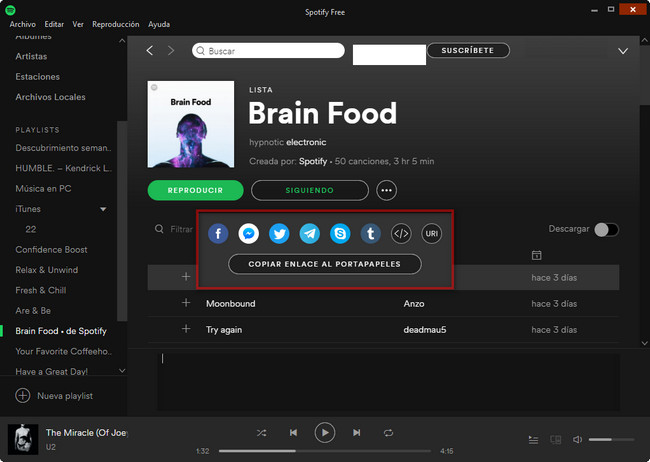Image resolution: width=650 pixels, height=462 pixels.
Task: Open Estaciones in the sidebar
Action: (x=37, y=77)
